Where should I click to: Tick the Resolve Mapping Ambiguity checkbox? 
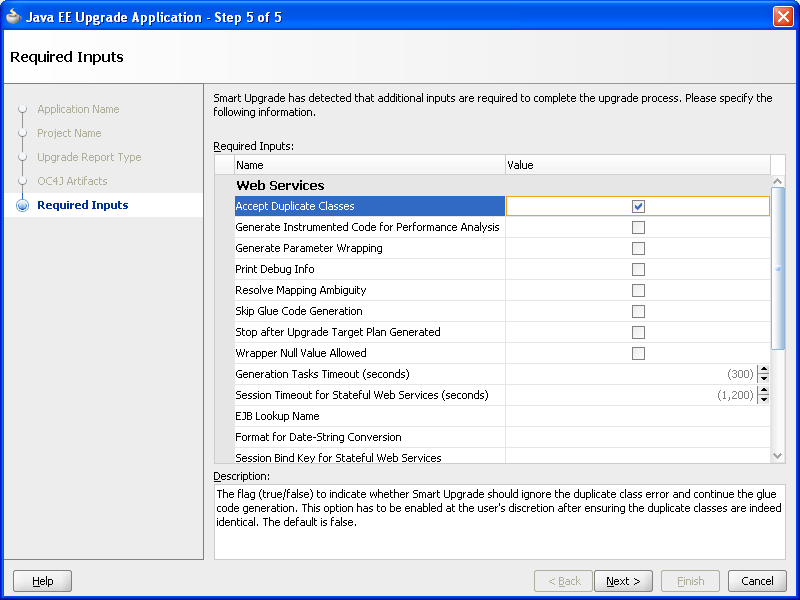point(638,290)
